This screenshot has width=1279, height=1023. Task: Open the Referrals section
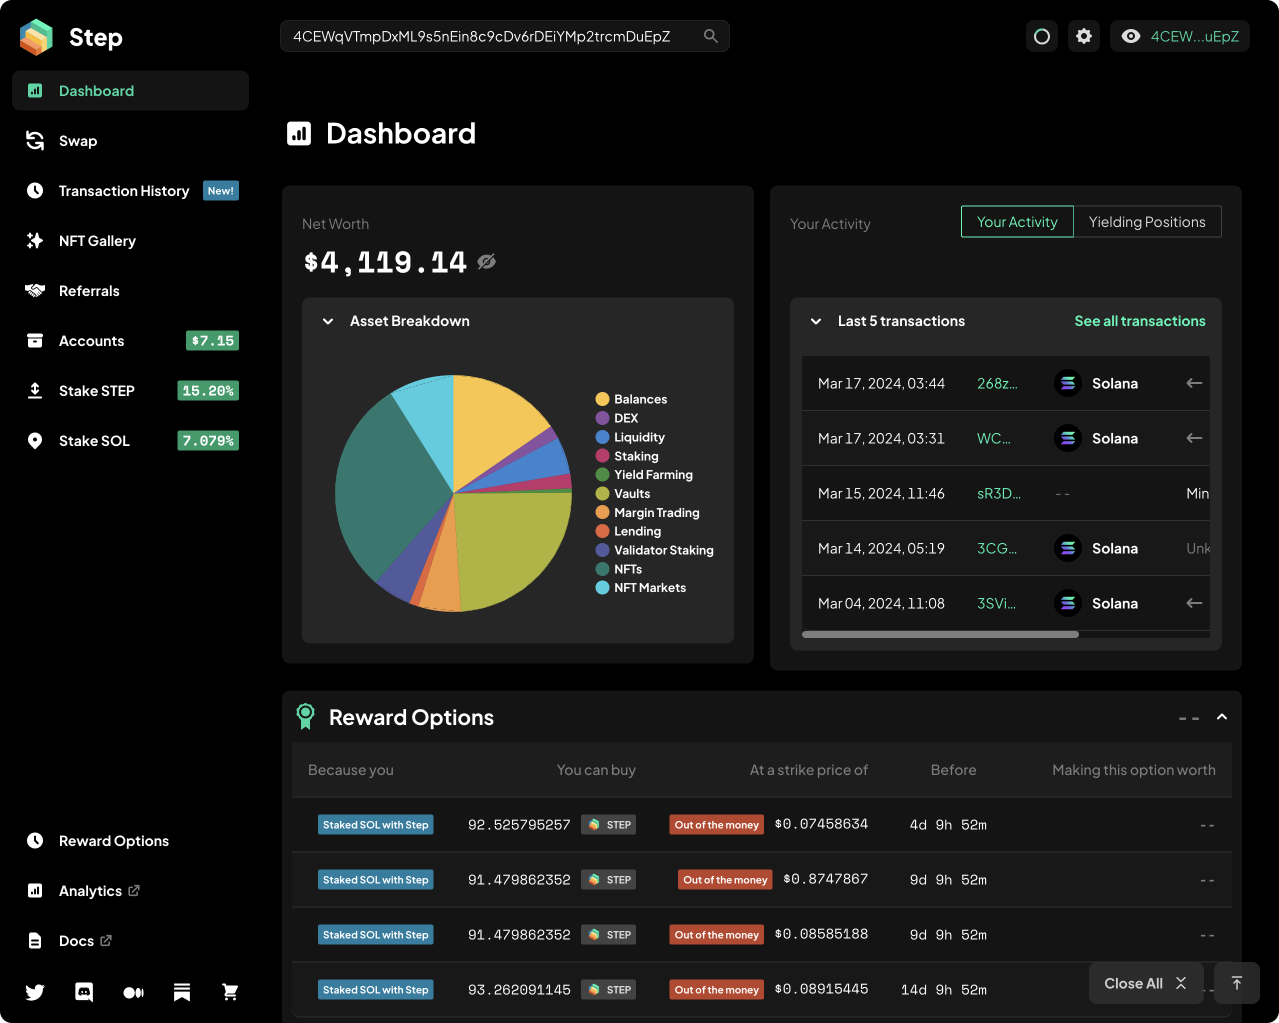click(89, 290)
